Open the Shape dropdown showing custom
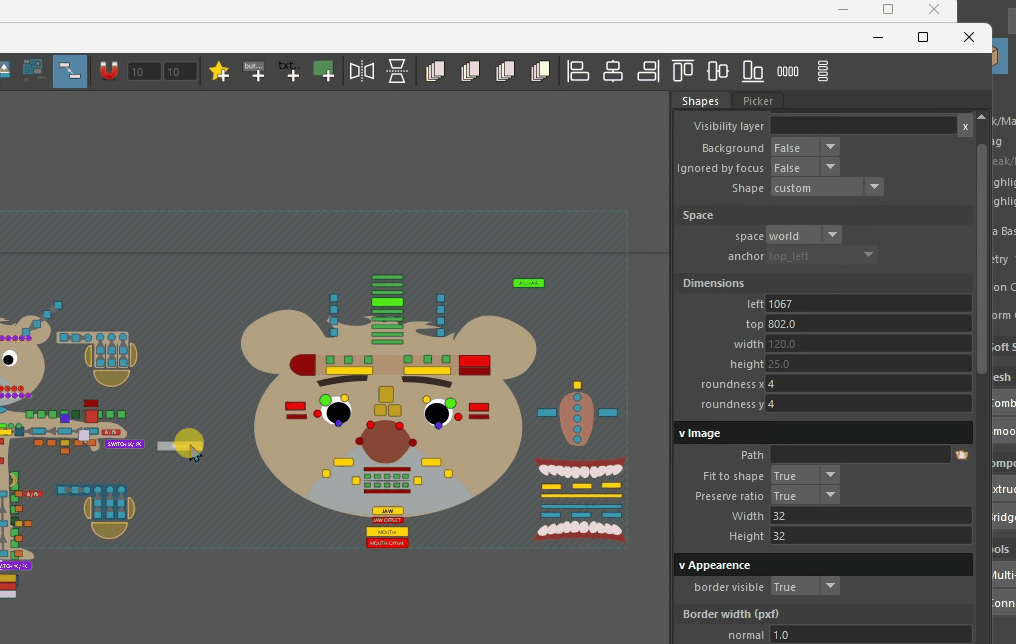1016x644 pixels. (x=827, y=188)
